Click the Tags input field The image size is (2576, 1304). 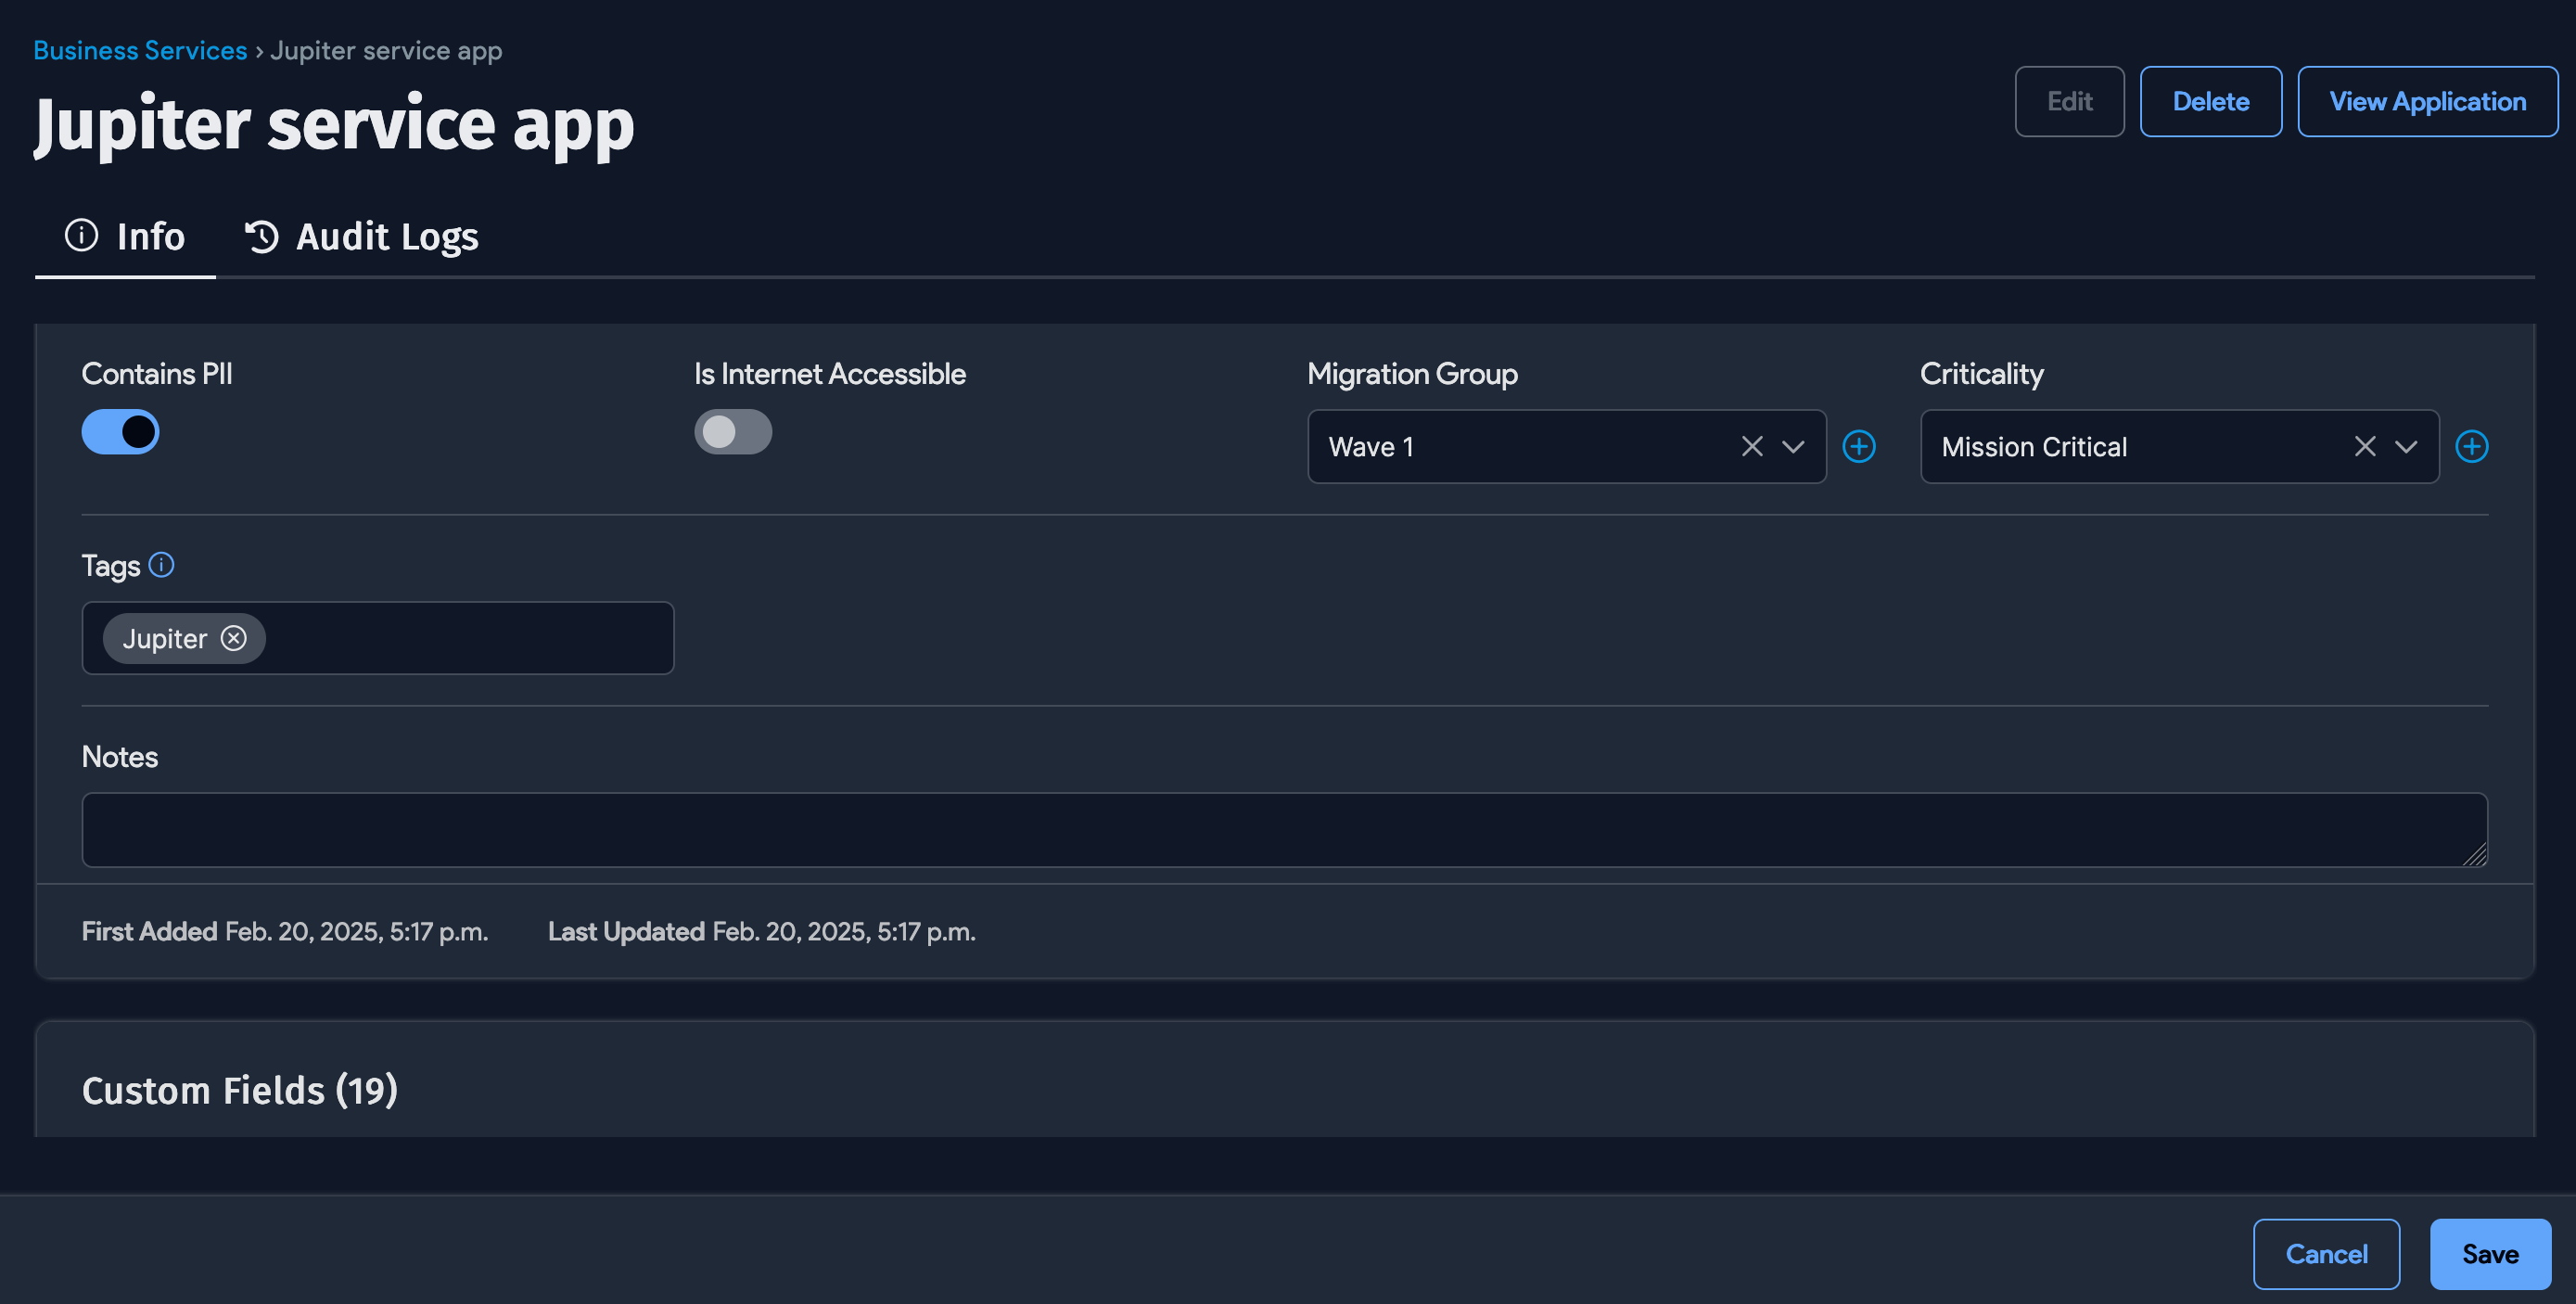470,638
